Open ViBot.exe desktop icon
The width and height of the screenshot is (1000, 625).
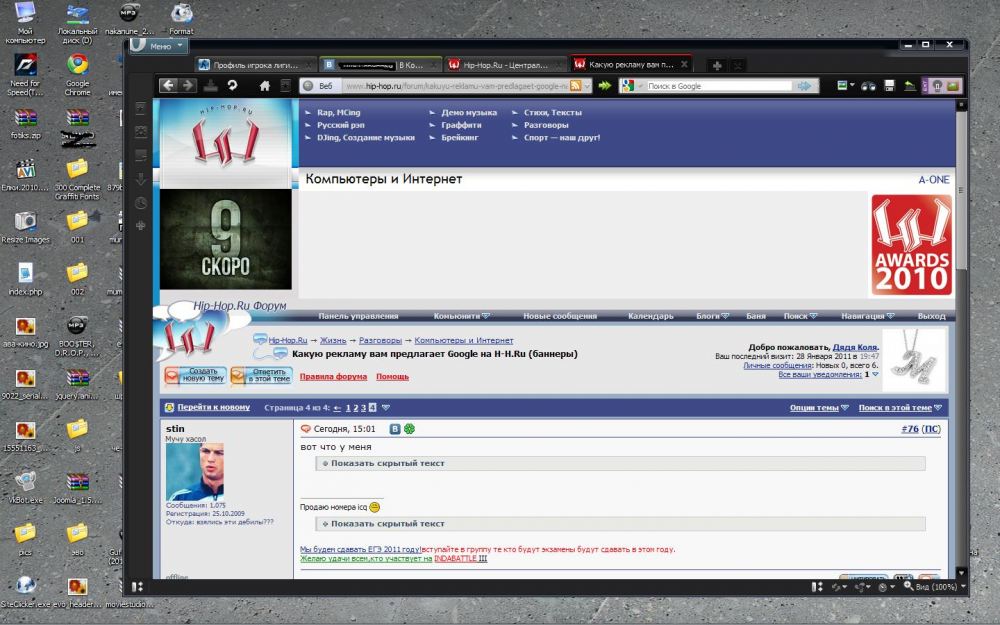point(25,488)
